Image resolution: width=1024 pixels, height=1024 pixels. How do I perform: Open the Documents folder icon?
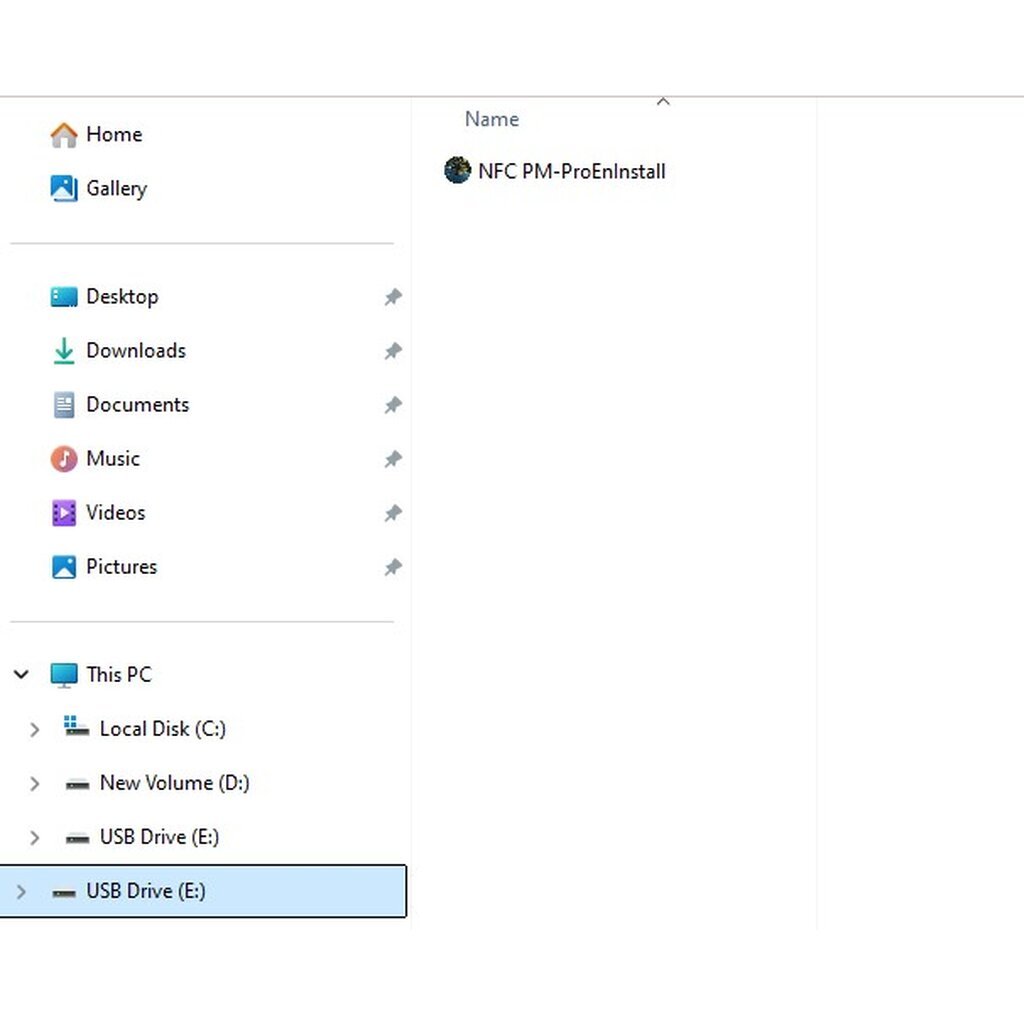63,405
